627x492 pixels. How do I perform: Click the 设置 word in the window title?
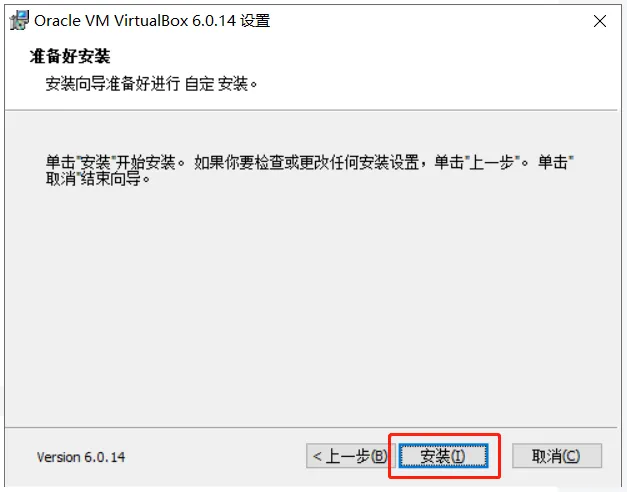pyautogui.click(x=255, y=21)
